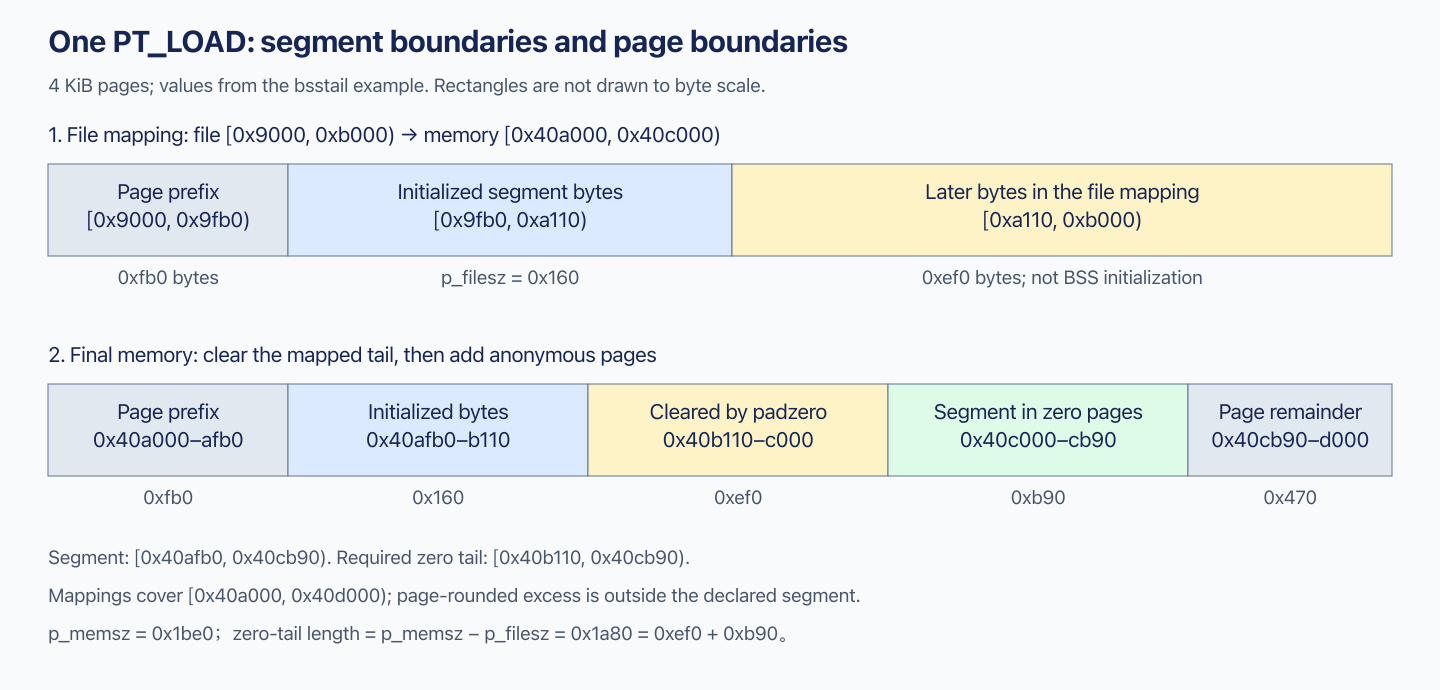
Task: Select the 'Initialized bytes 0x40afb0–b110' box
Action: click(x=438, y=430)
